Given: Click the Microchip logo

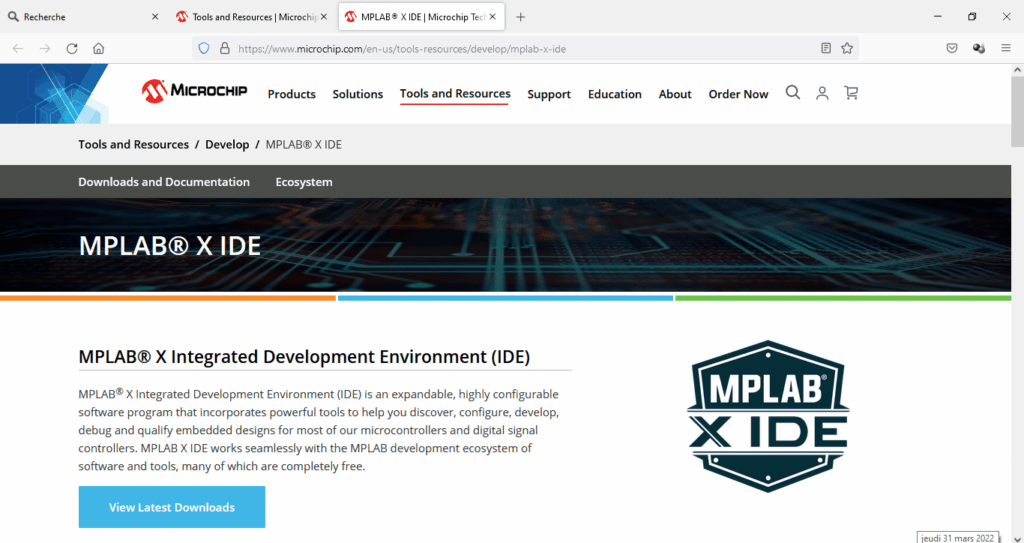Looking at the screenshot, I should point(195,91).
